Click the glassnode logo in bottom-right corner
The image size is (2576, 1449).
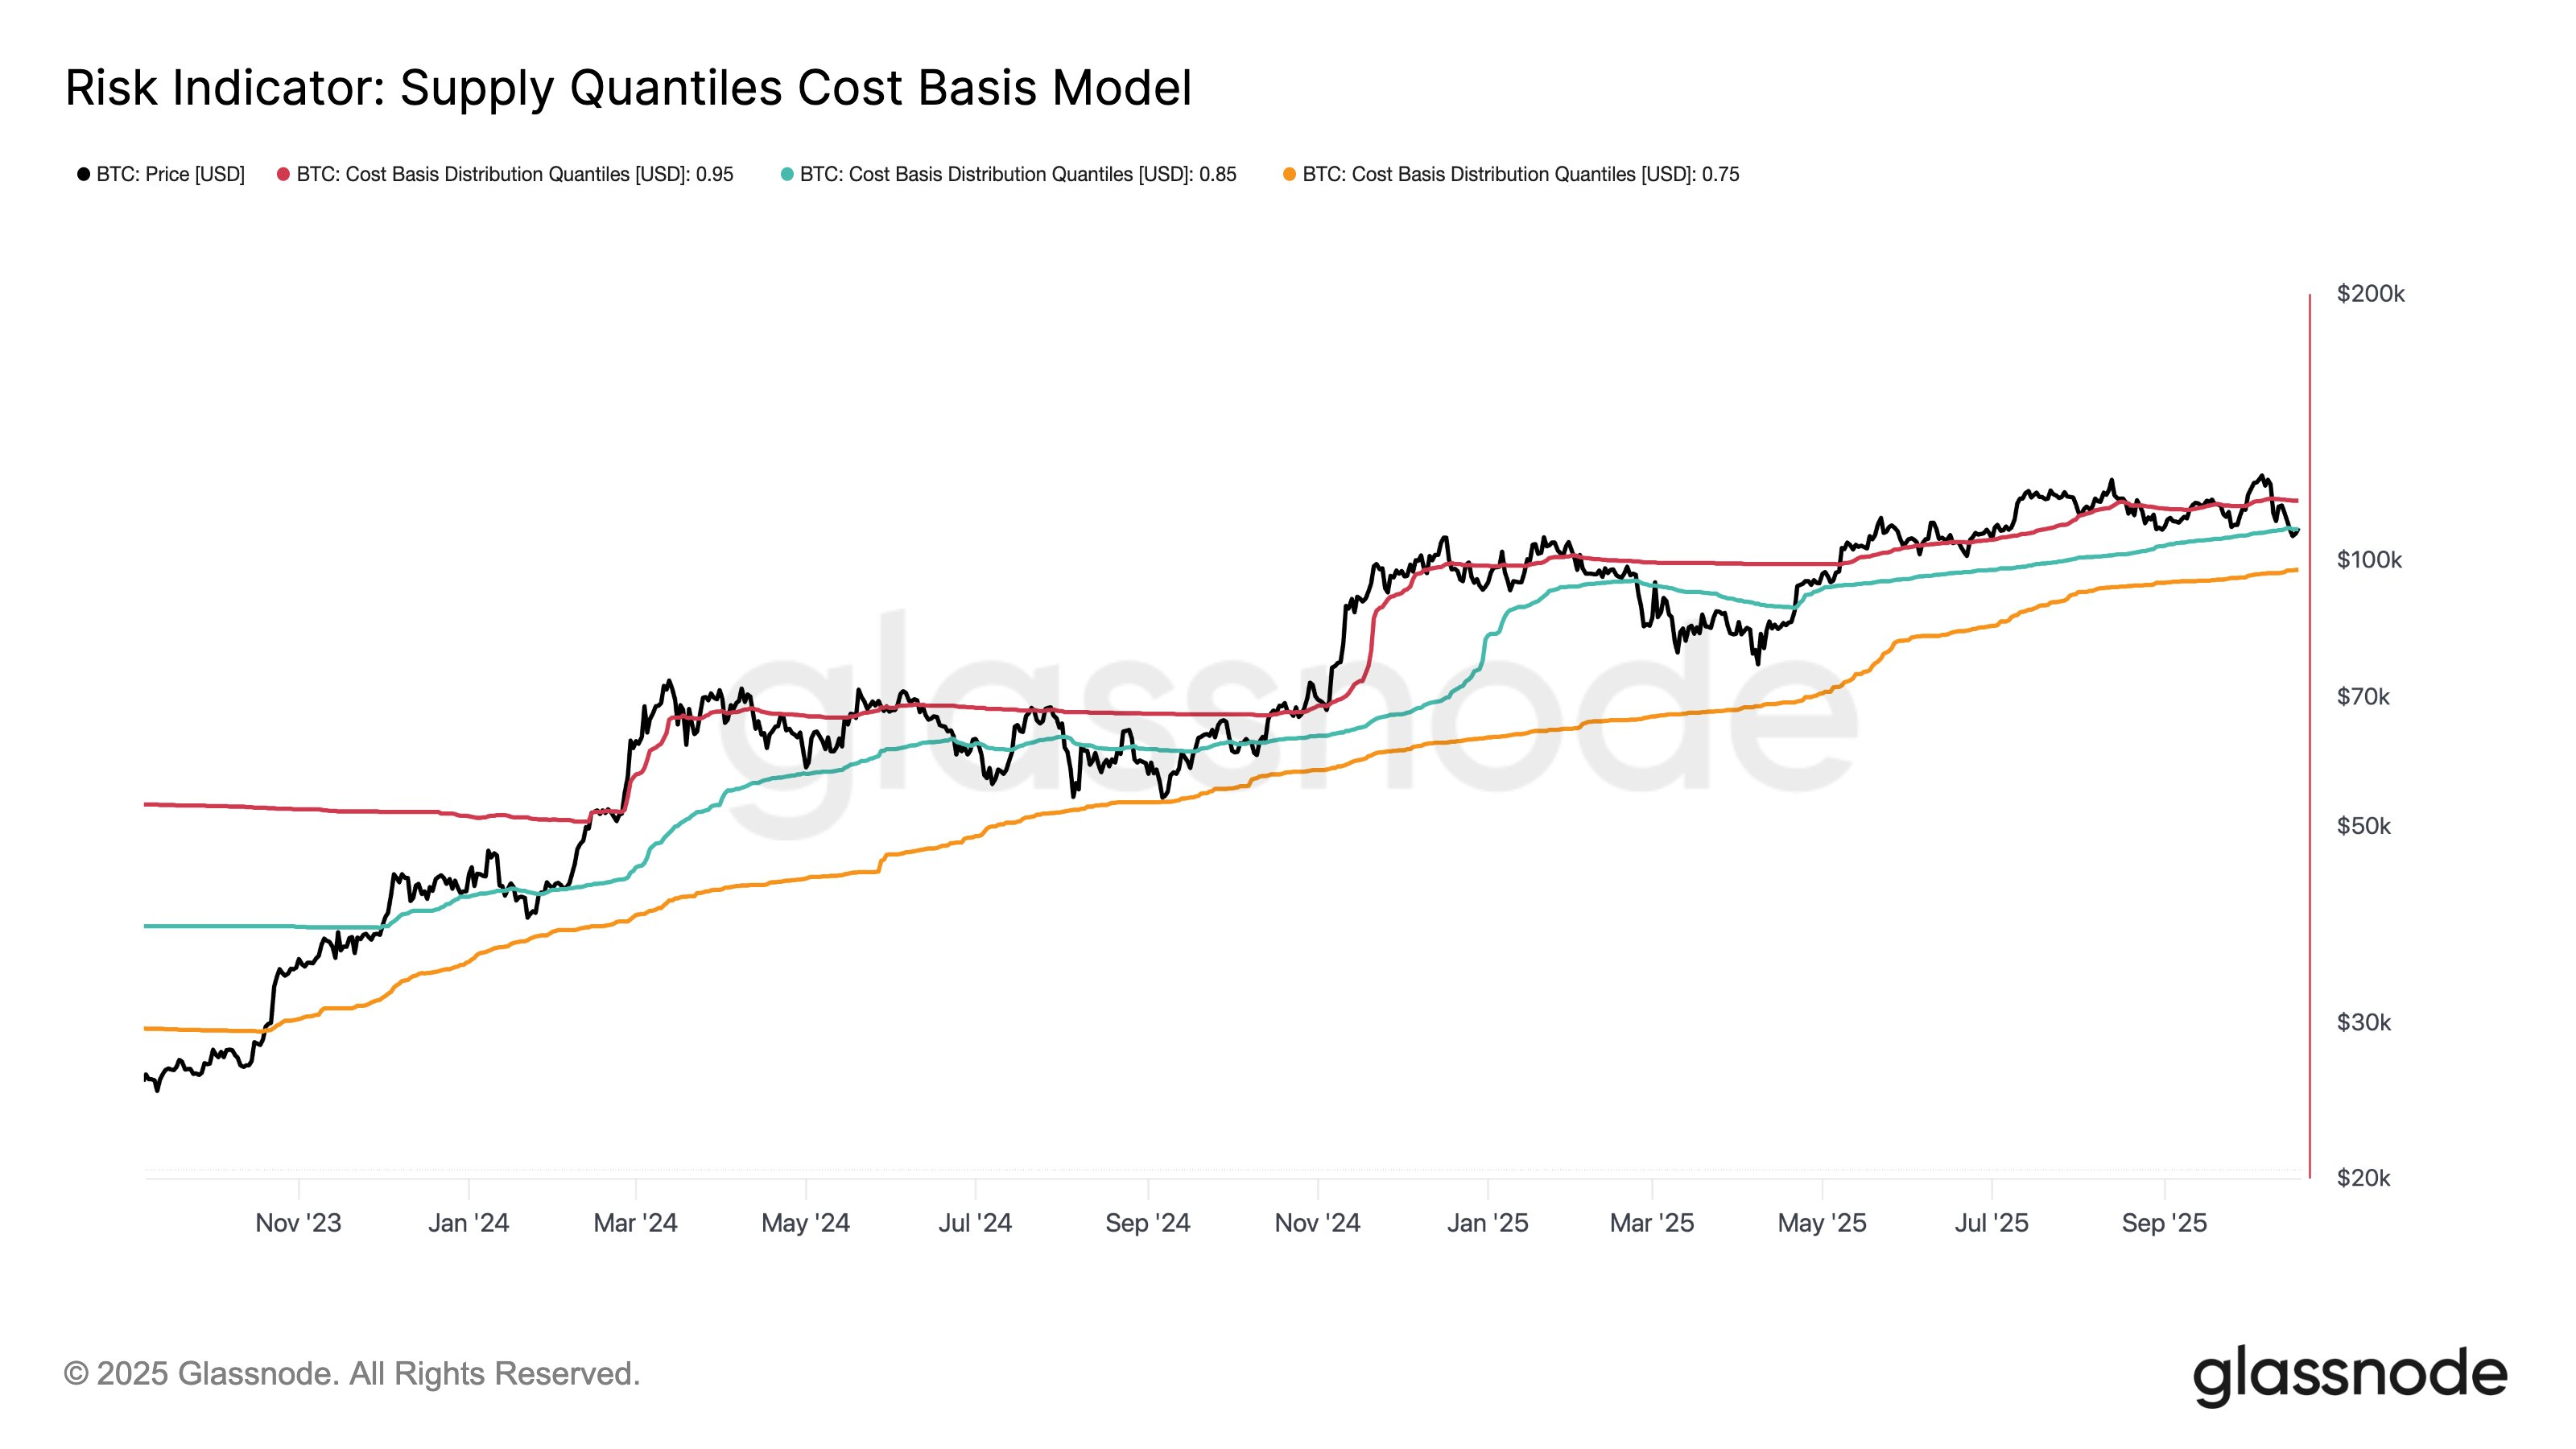2349,1376
